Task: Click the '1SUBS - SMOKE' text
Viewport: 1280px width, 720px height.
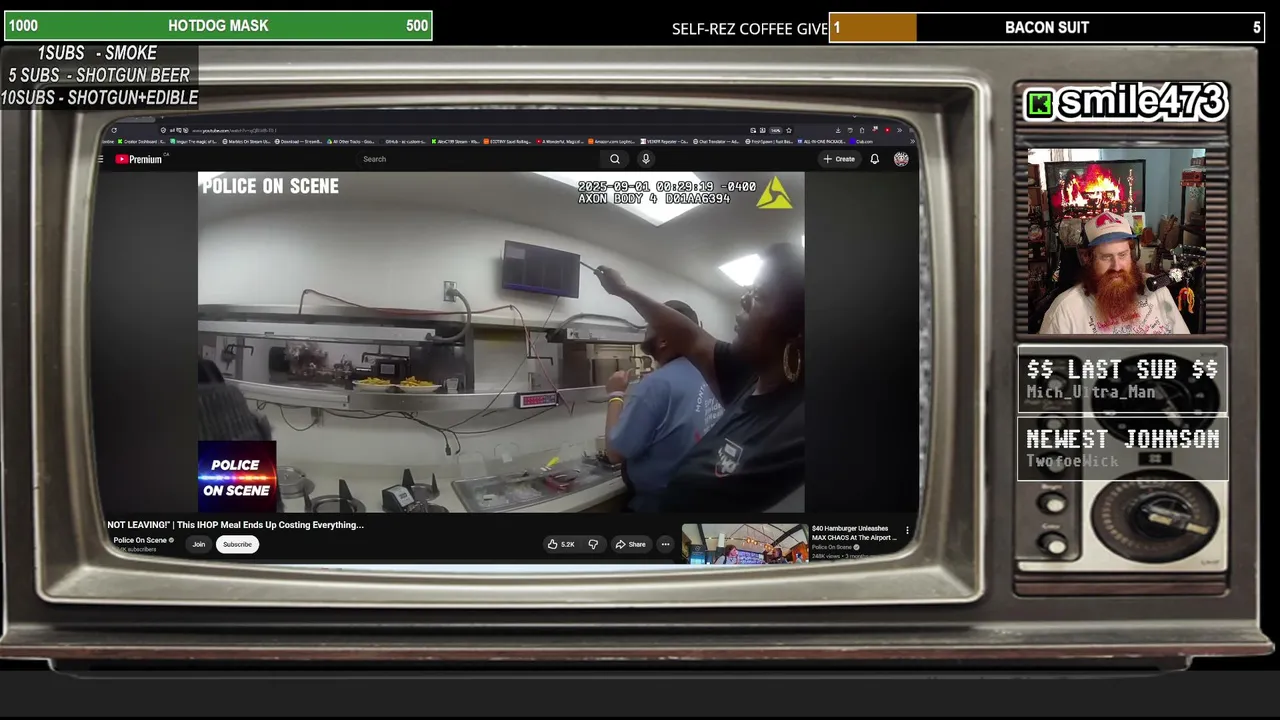Action: pos(97,53)
